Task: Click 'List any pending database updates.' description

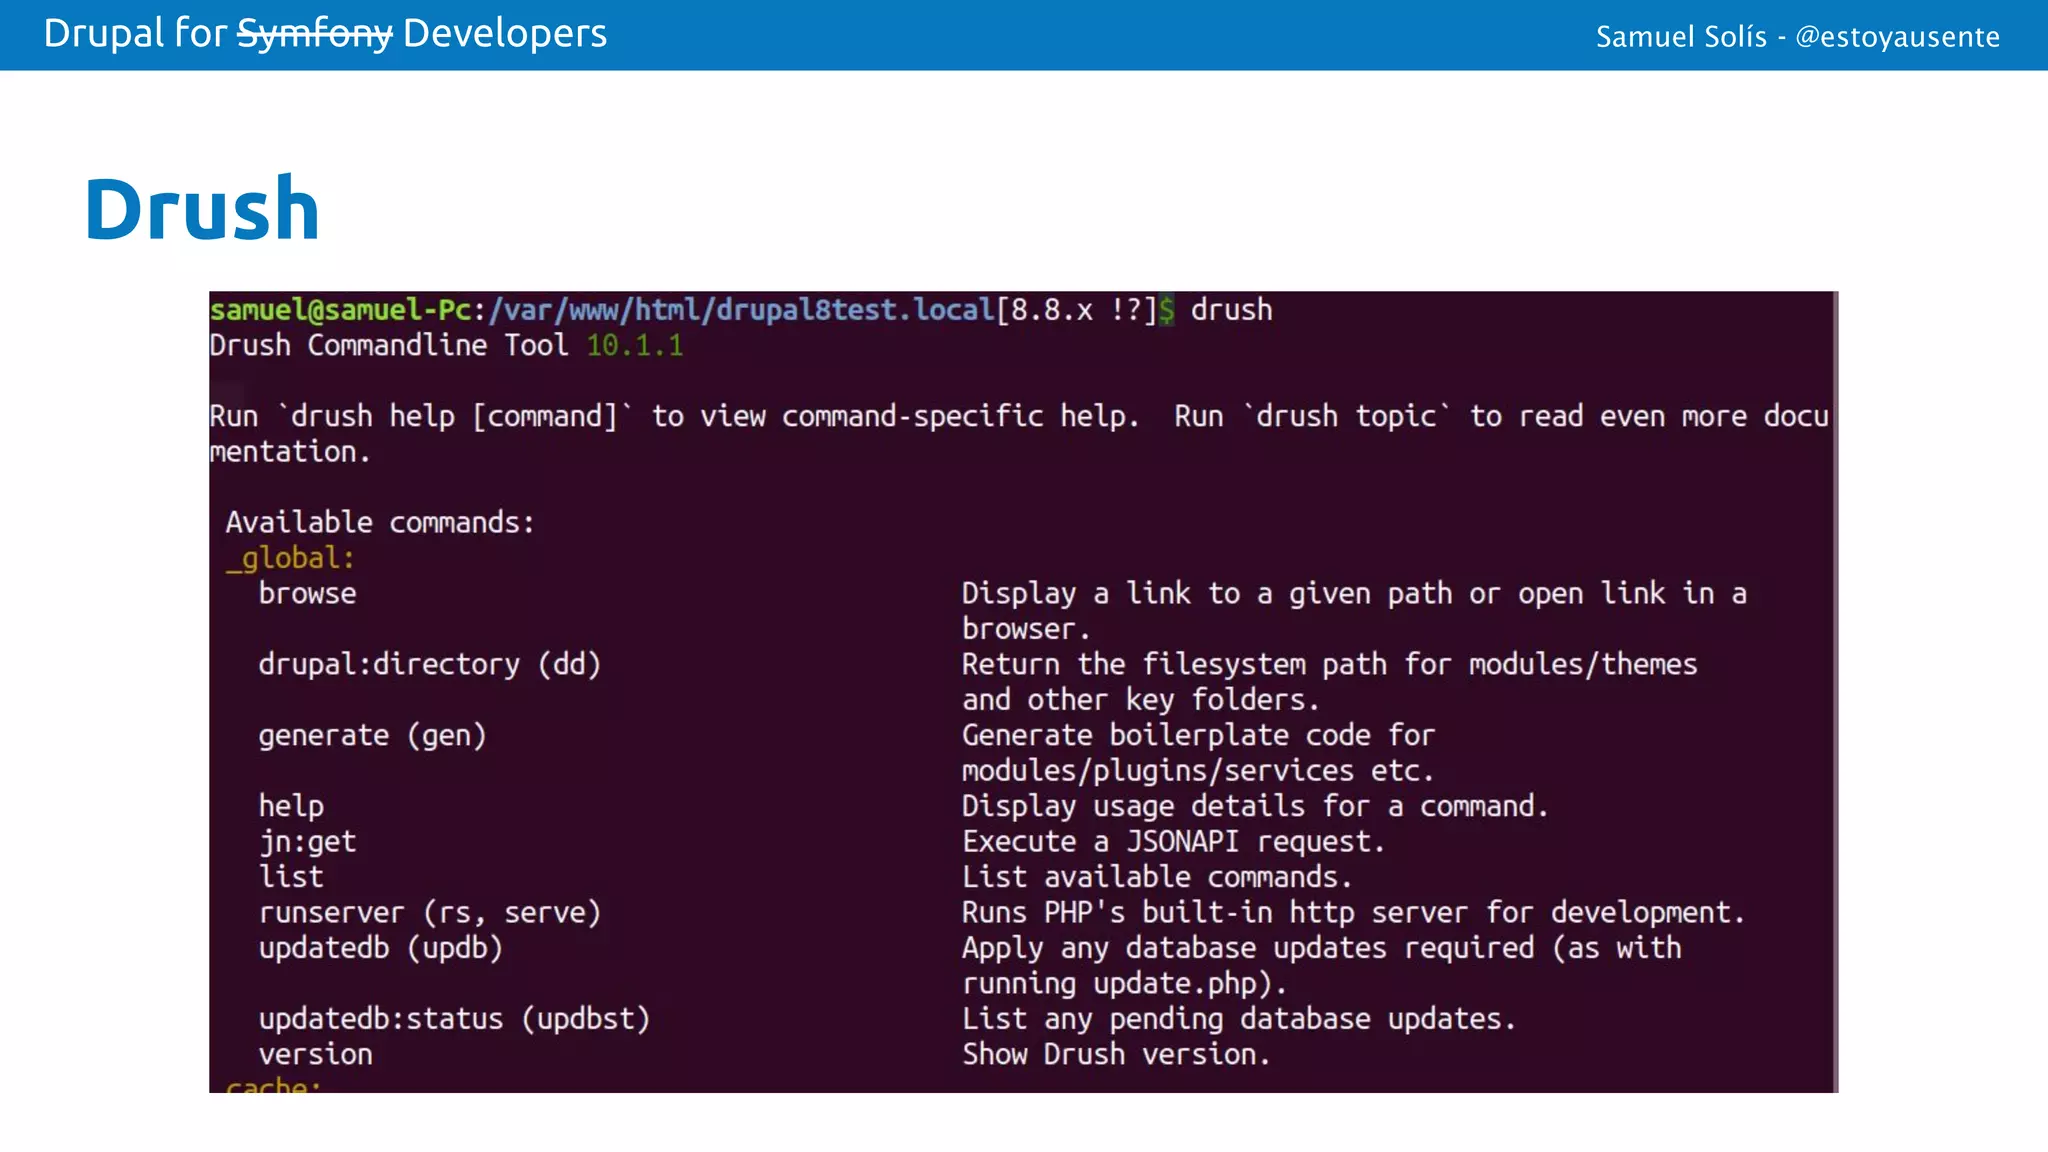Action: point(1239,1019)
